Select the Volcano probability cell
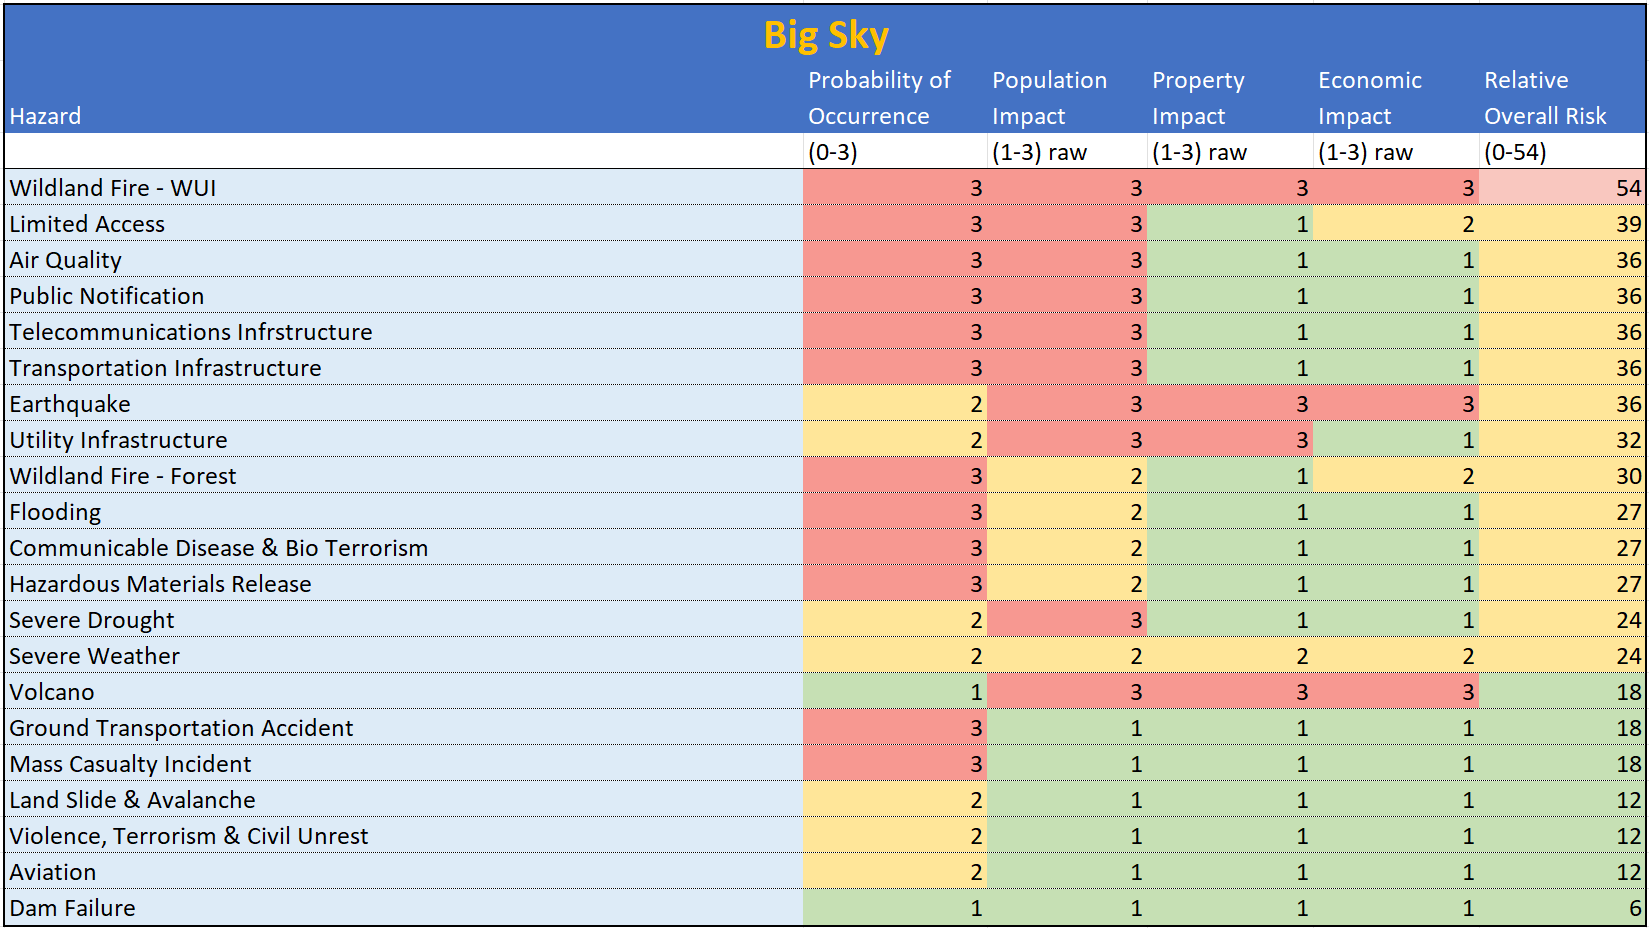The height and width of the screenshot is (928, 1649). 975,692
